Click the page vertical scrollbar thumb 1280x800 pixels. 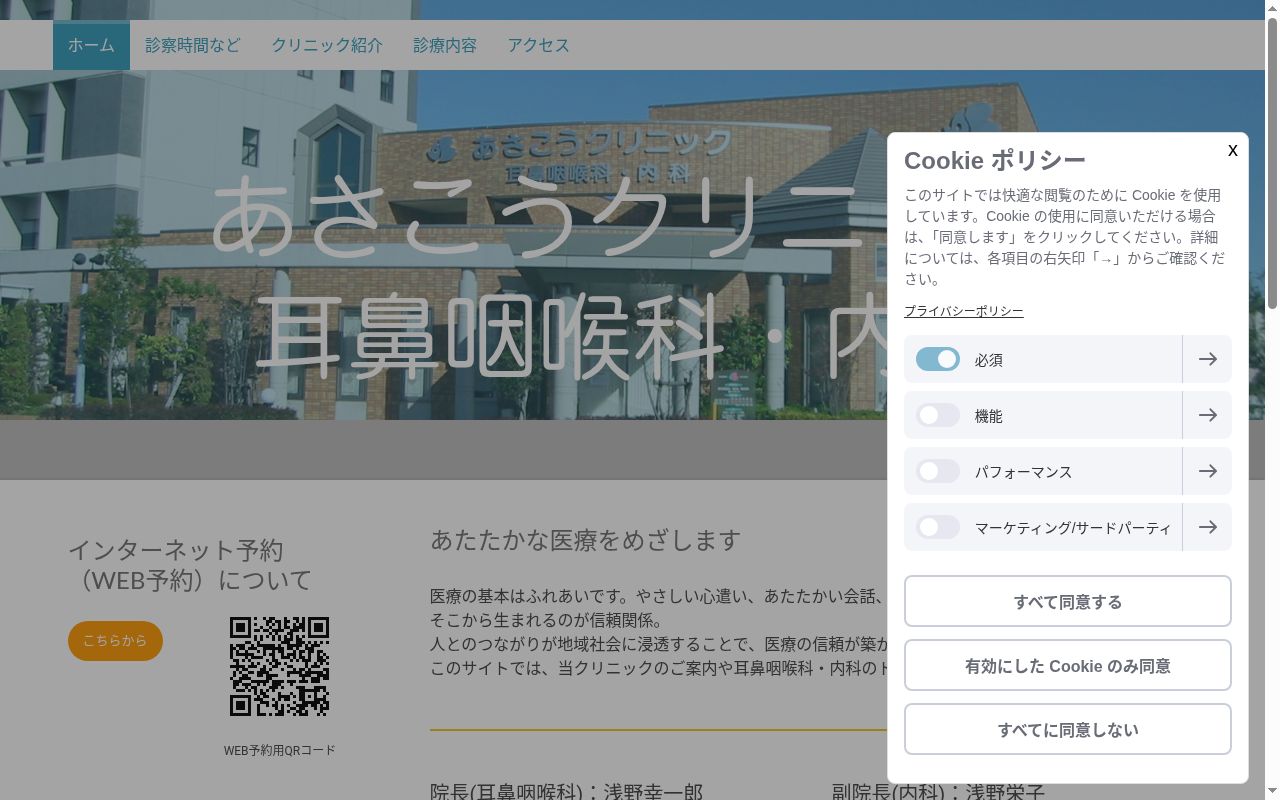tap(1272, 165)
